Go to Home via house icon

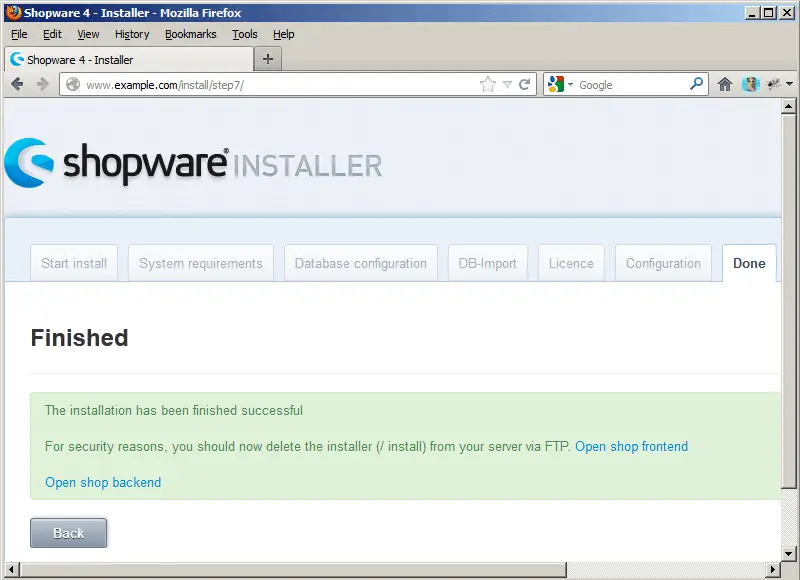pos(724,84)
